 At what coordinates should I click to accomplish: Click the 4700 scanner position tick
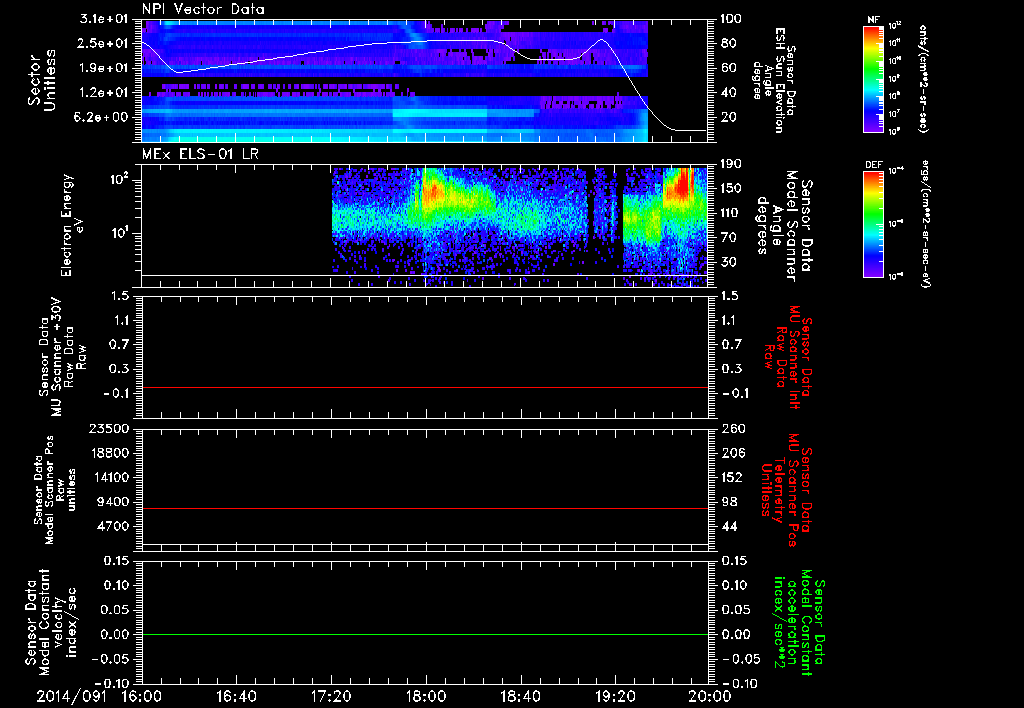click(x=113, y=526)
